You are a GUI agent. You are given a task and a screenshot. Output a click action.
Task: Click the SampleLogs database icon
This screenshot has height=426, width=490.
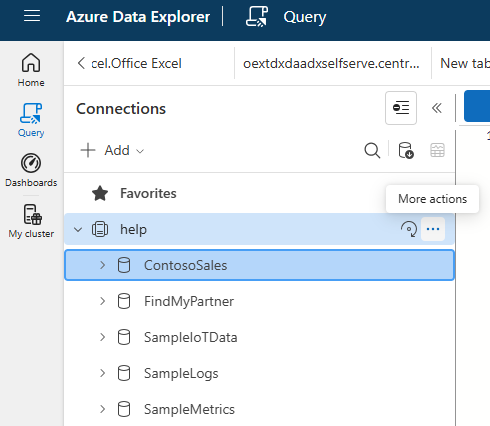[x=124, y=373]
